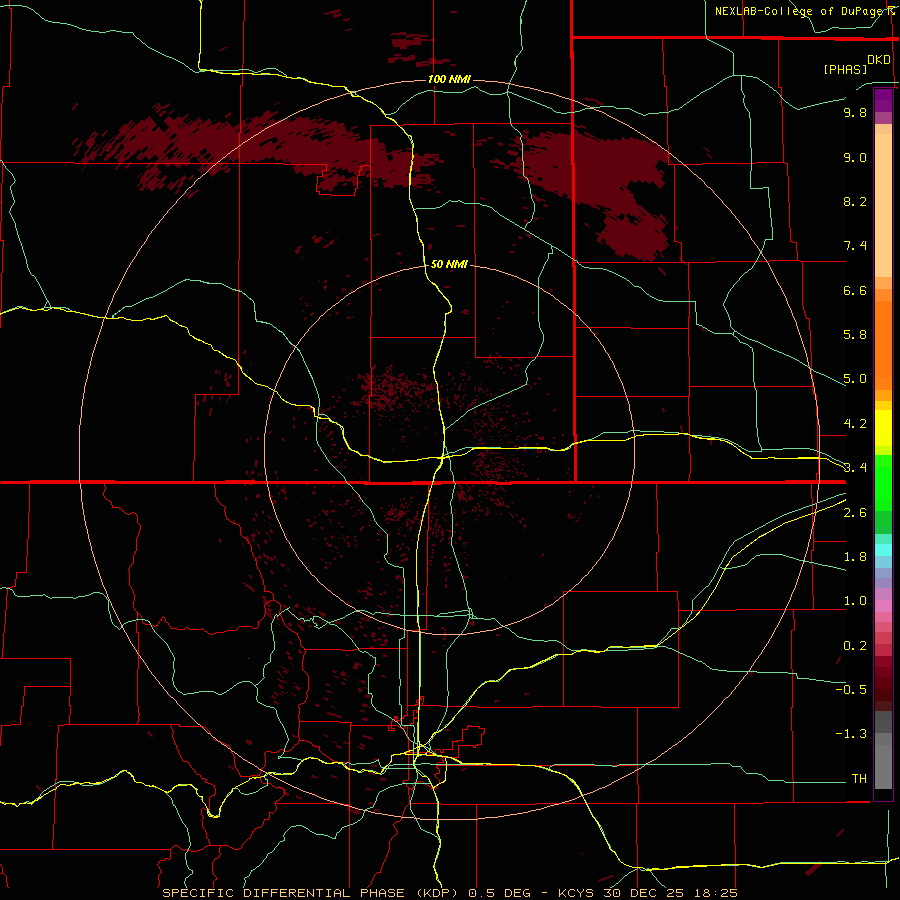Select the 4.2 legend value
This screenshot has width=900, height=900.
tap(855, 424)
